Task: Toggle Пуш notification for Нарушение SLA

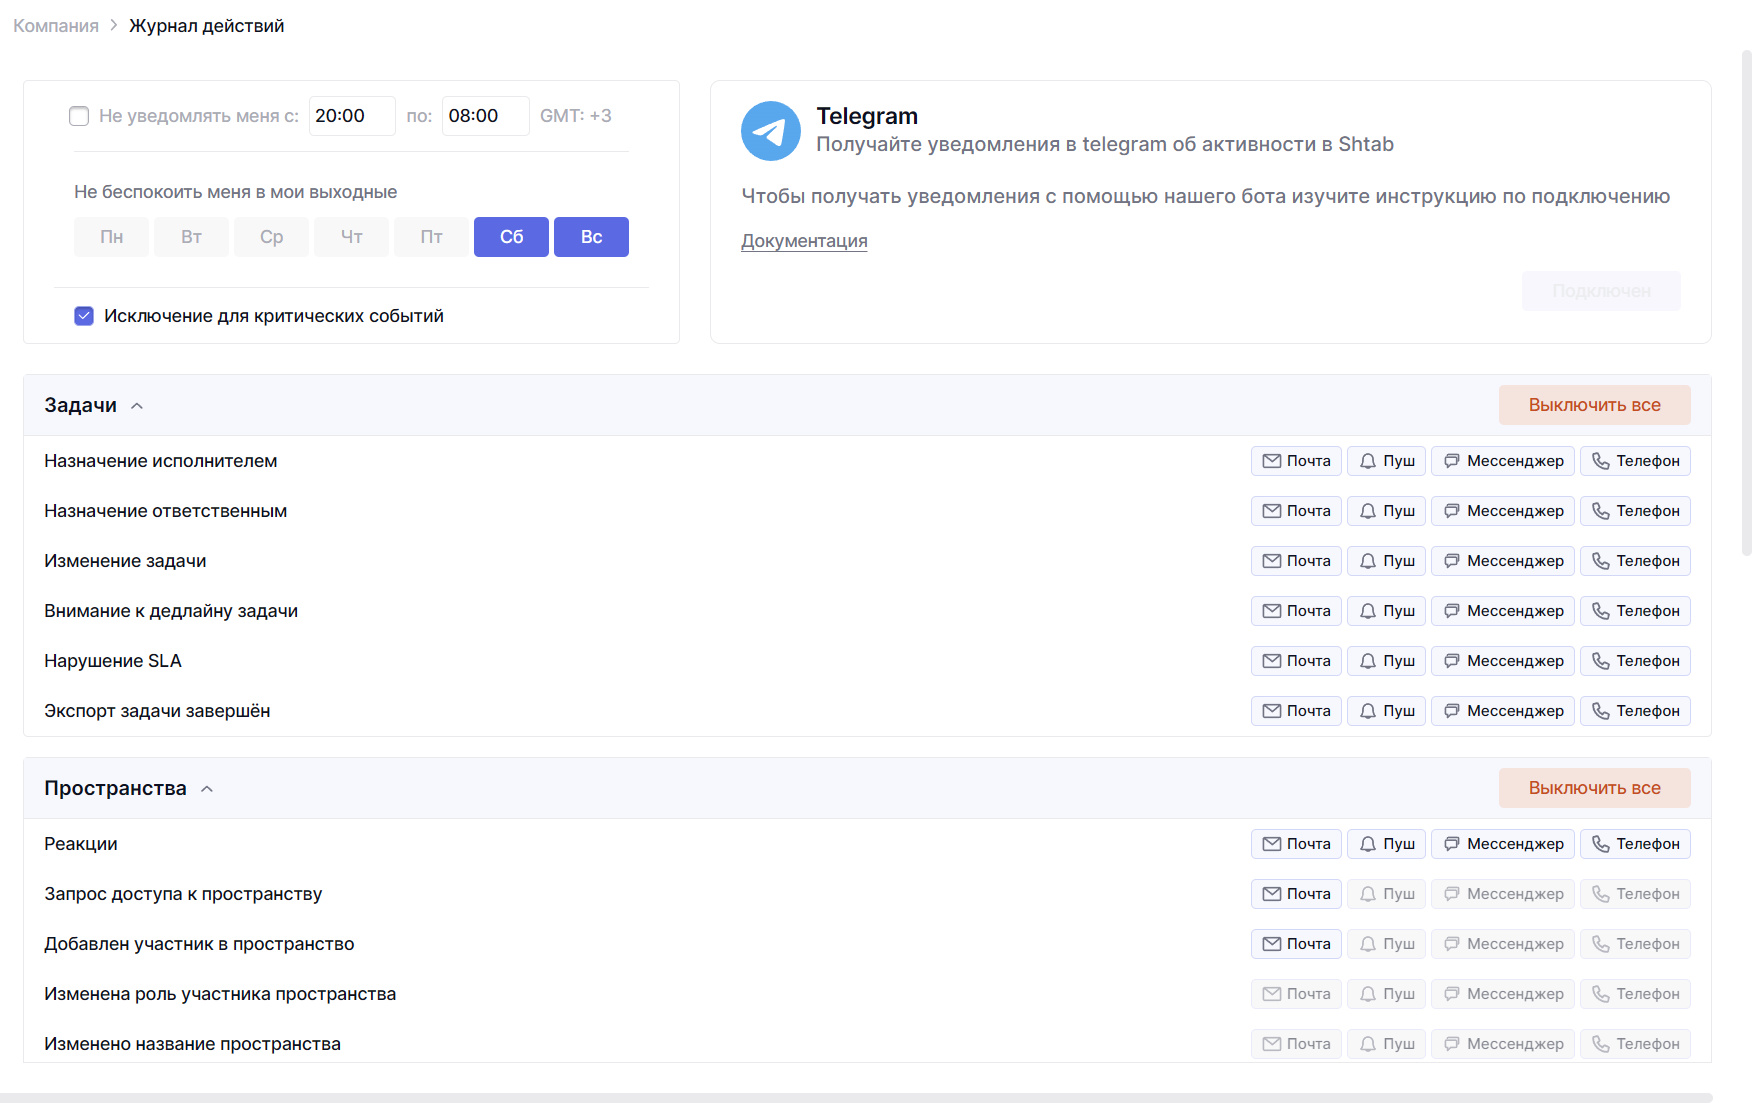Action: [x=1387, y=661]
